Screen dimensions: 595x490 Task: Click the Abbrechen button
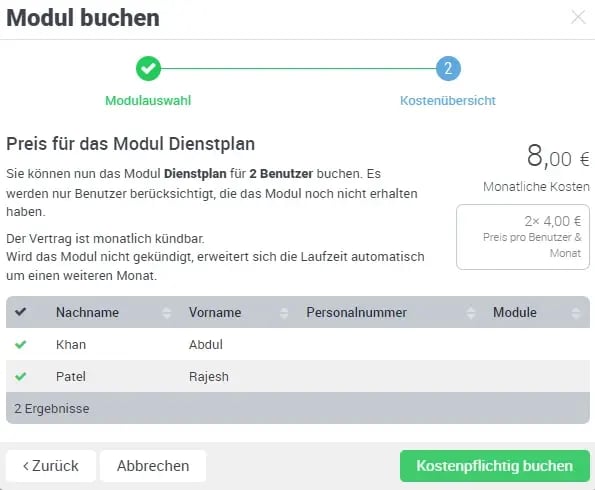(x=153, y=466)
